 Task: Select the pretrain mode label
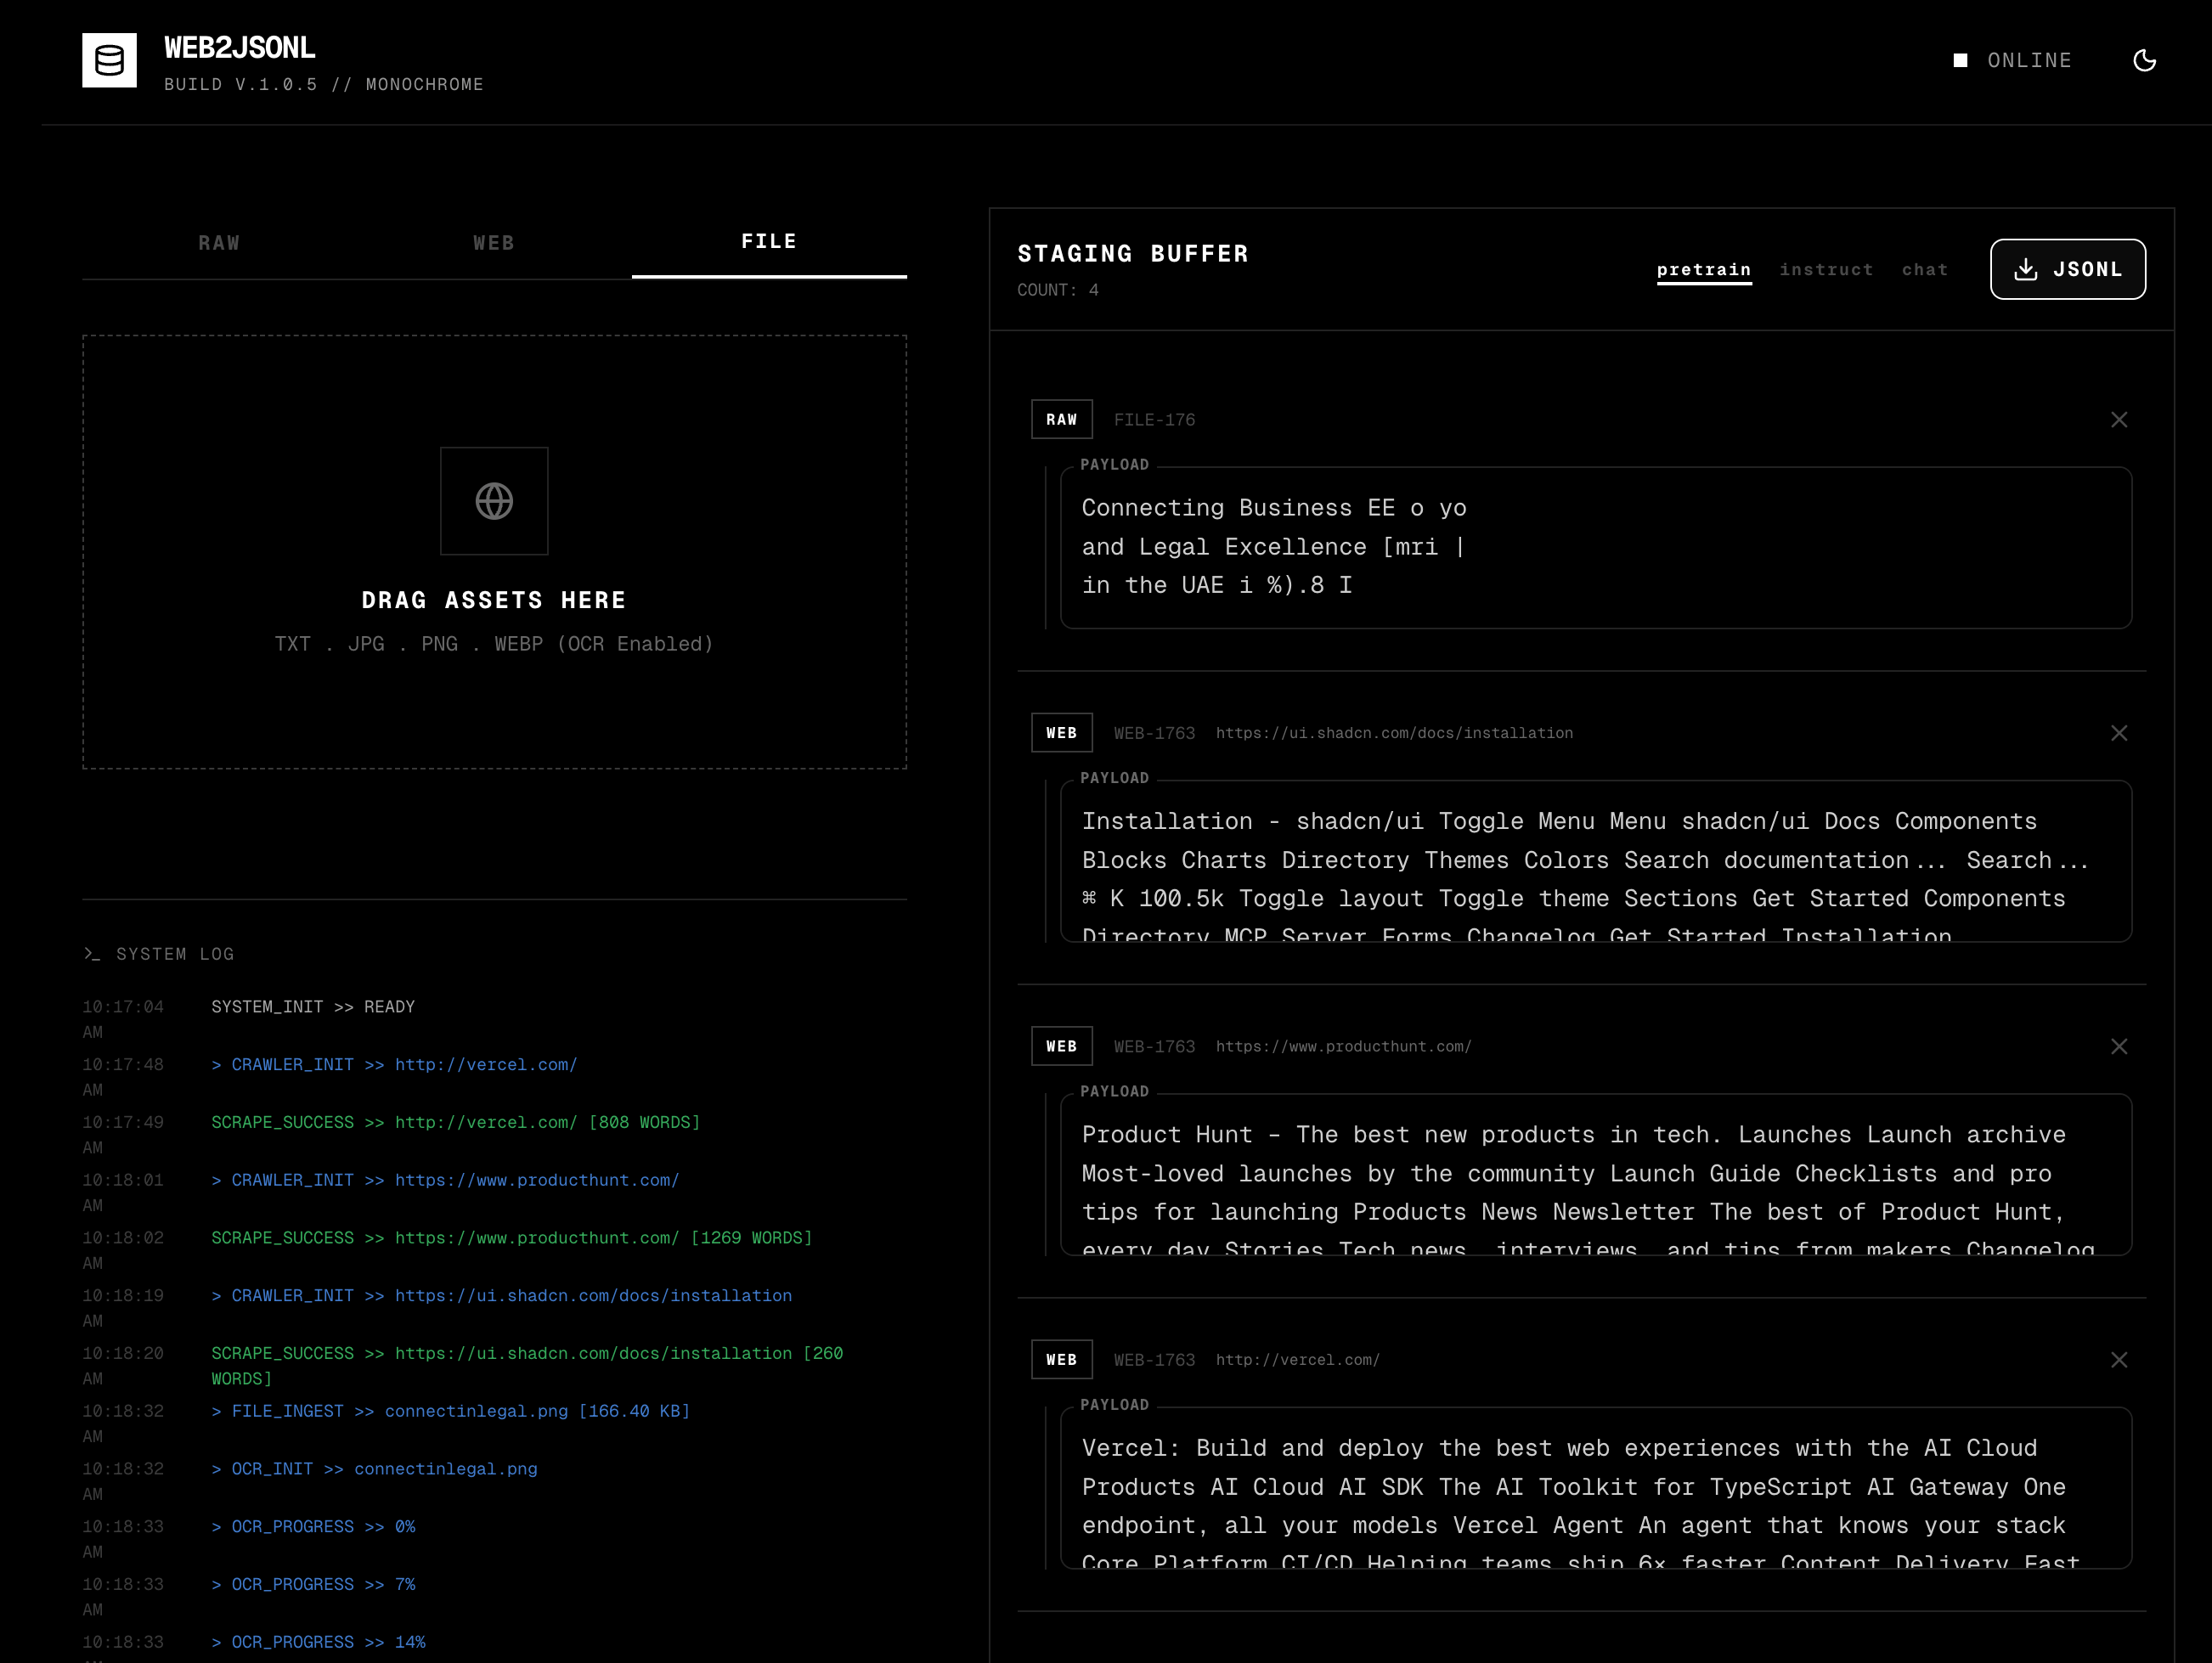tap(1704, 269)
